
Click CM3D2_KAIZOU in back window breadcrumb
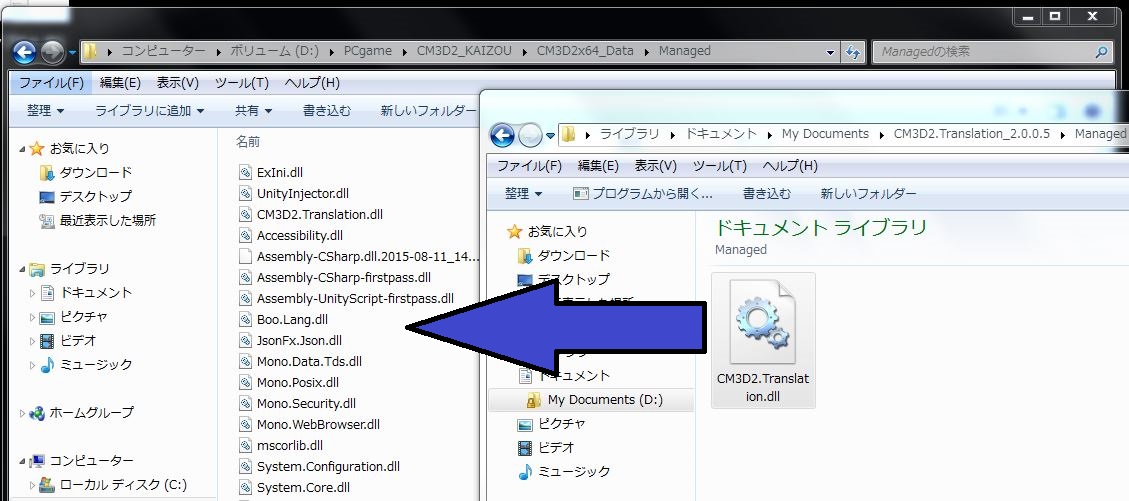click(464, 51)
